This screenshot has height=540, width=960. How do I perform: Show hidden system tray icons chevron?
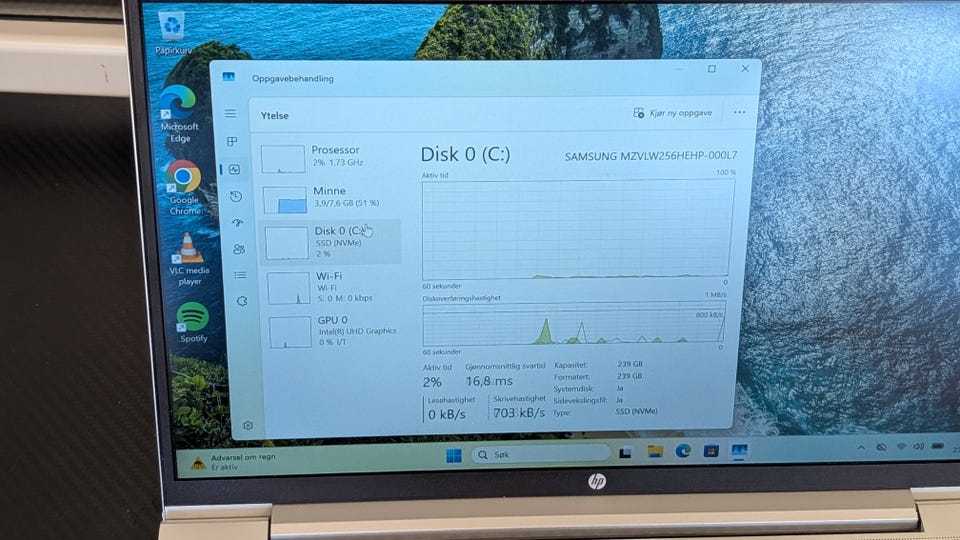point(861,448)
